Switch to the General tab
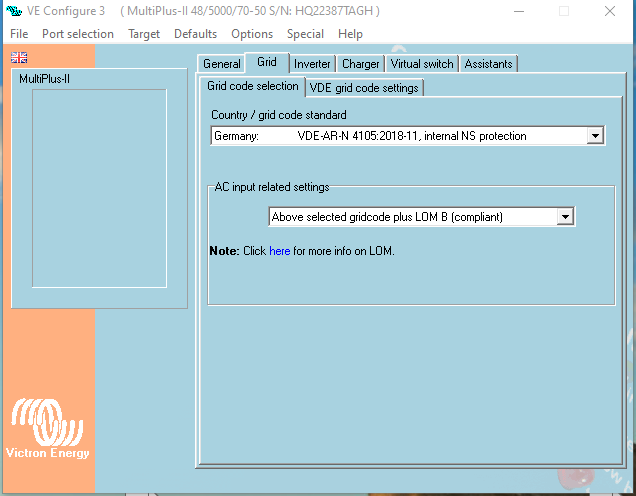This screenshot has height=496, width=636. [x=222, y=64]
